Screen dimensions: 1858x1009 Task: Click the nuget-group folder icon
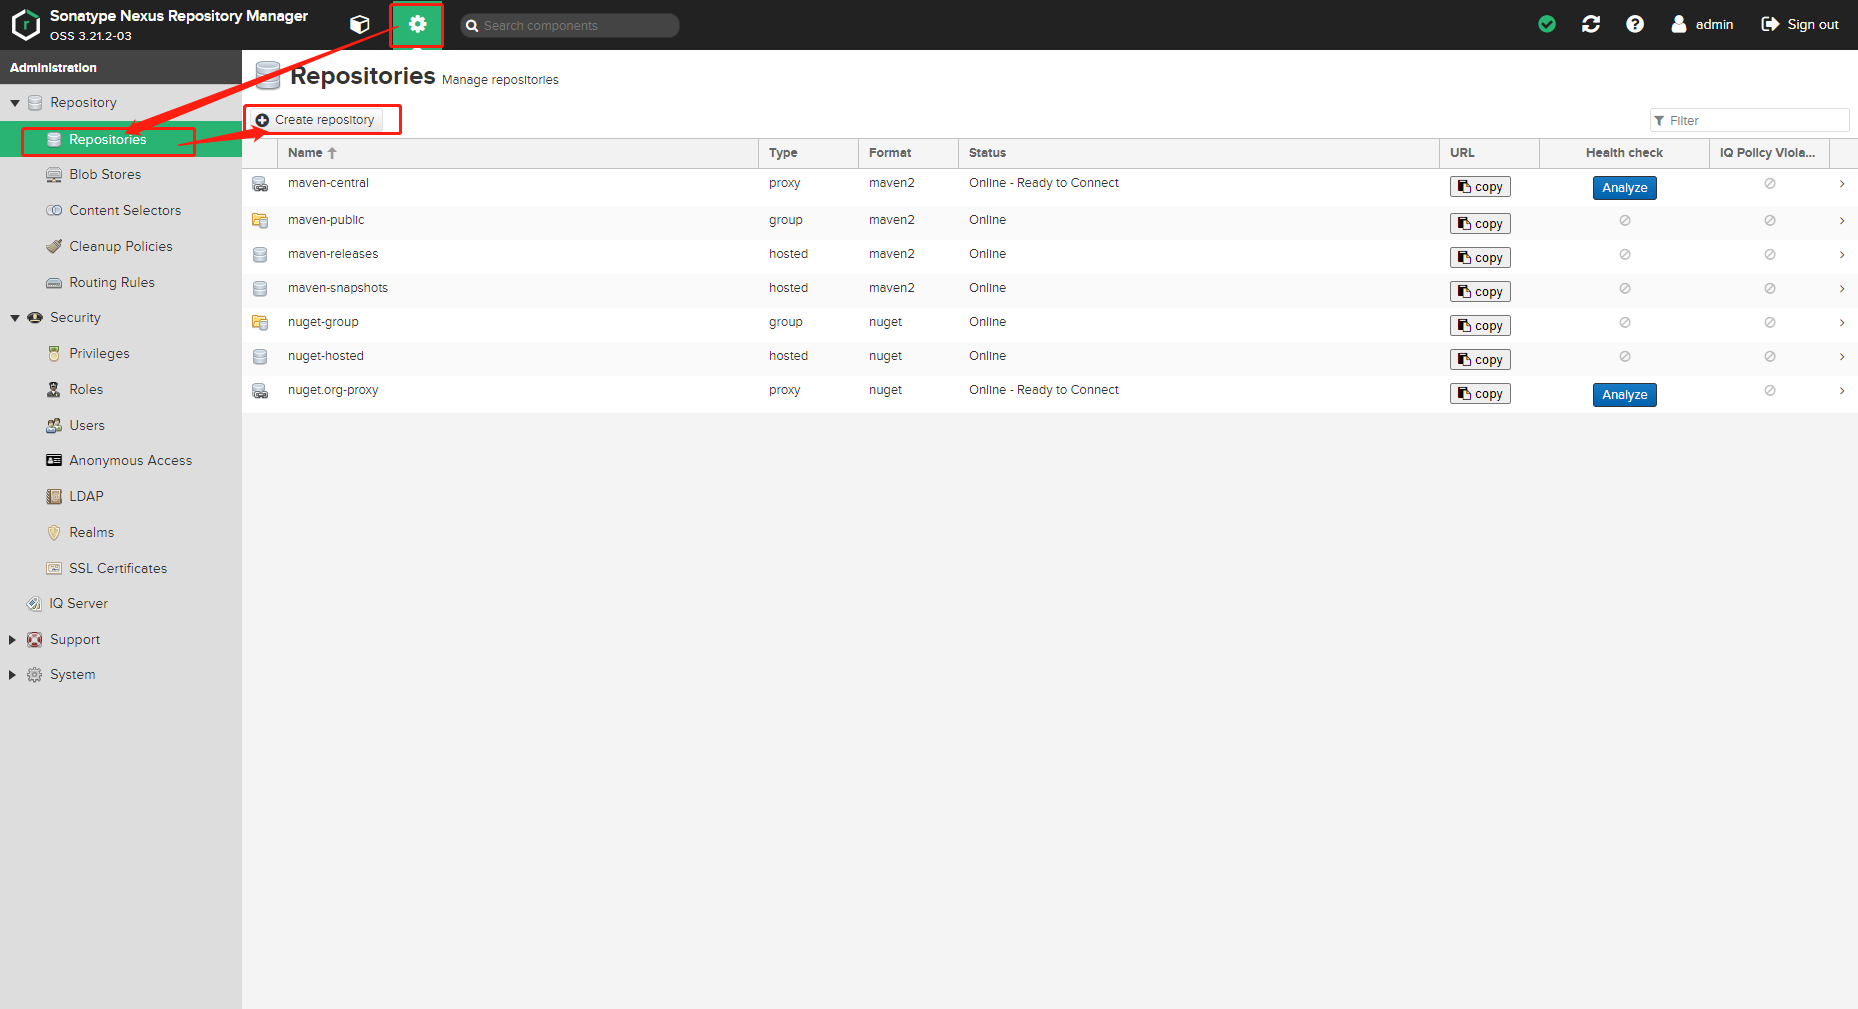pos(260,323)
